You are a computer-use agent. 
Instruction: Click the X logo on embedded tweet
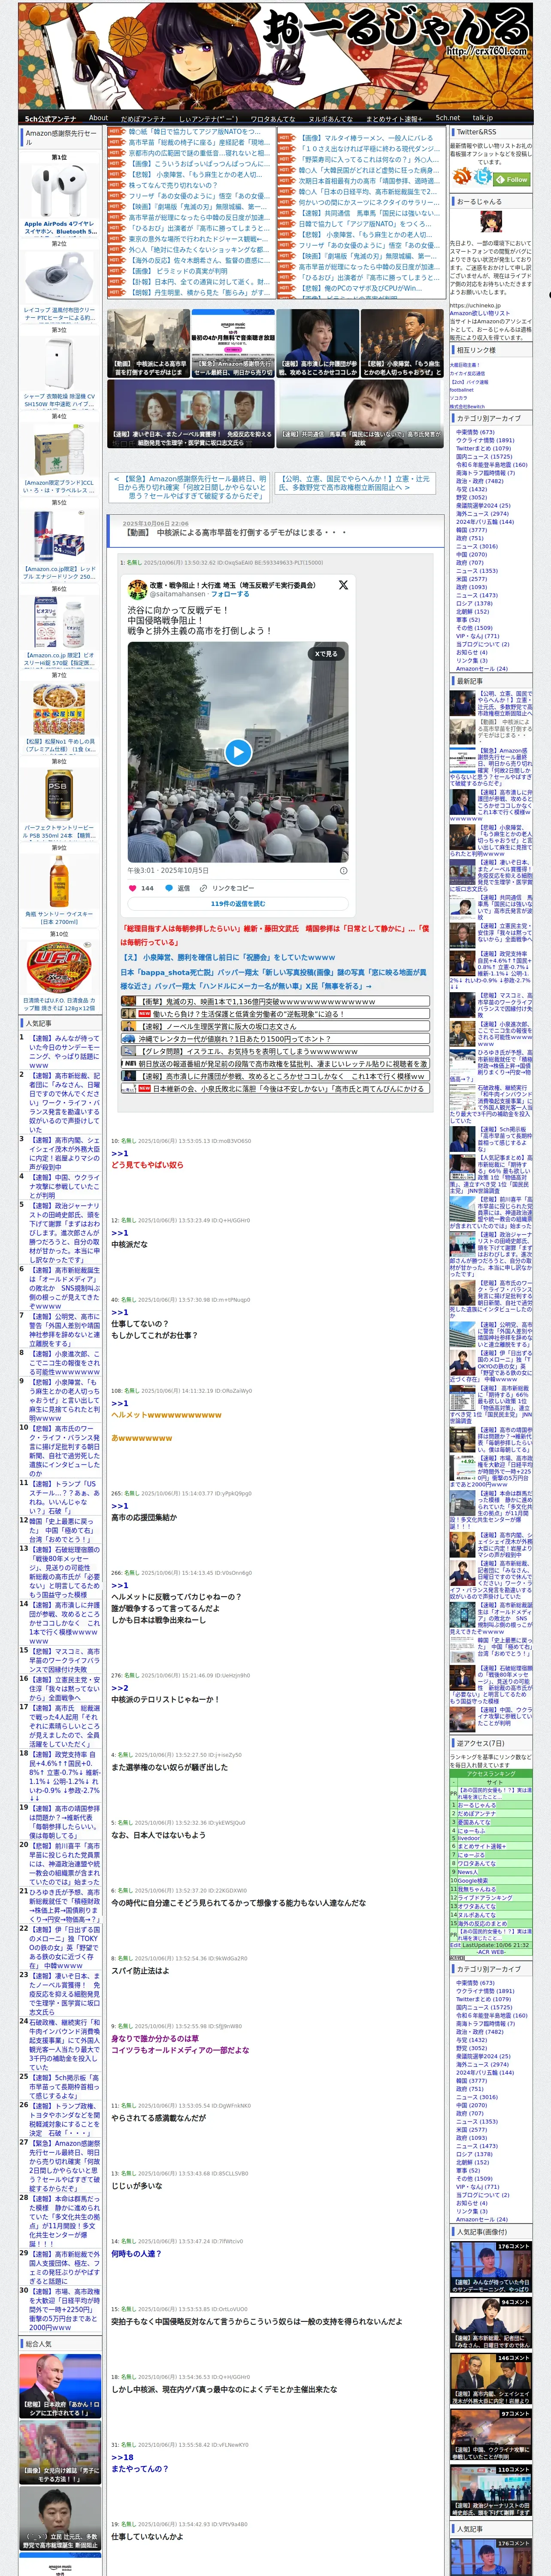pyautogui.click(x=343, y=585)
